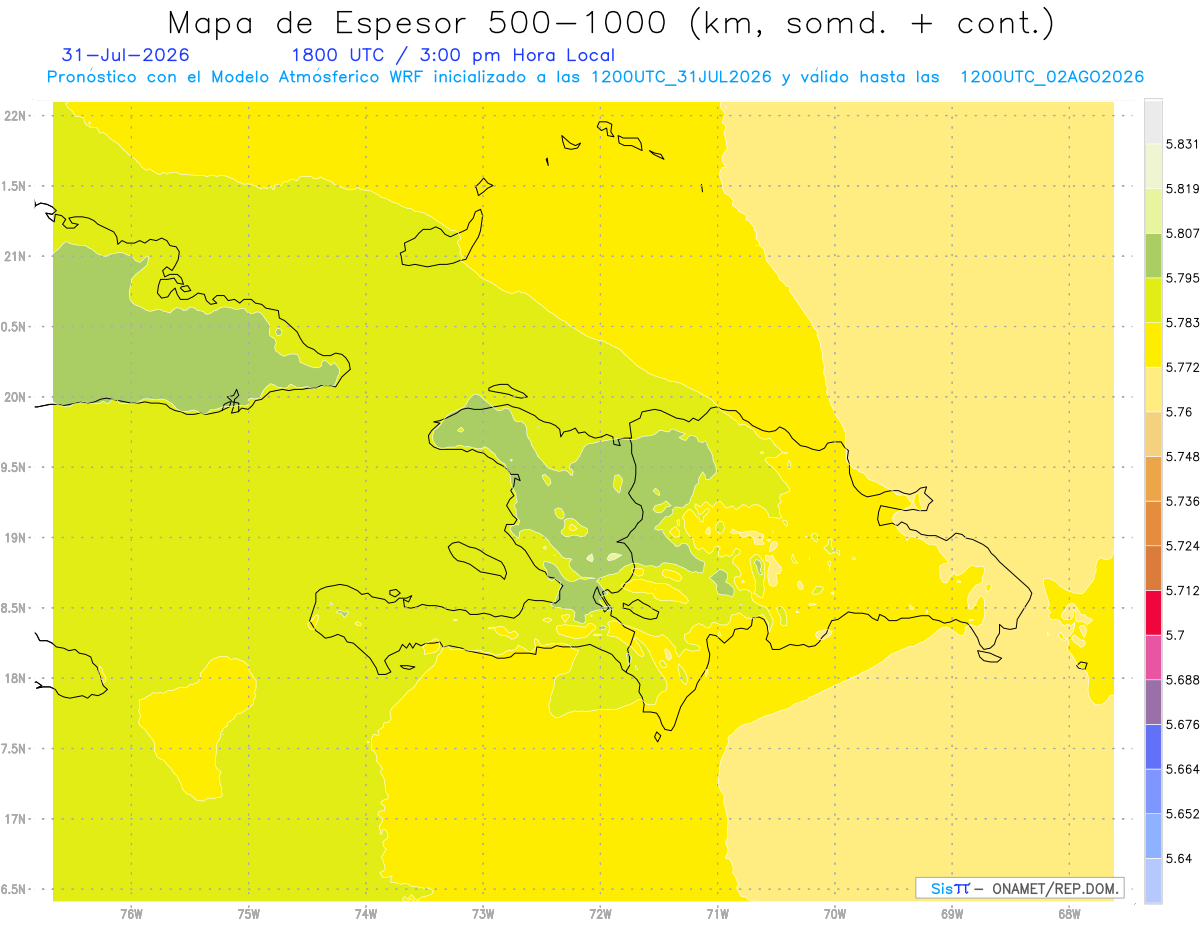Click the longitude axis label 68W
The image size is (1200, 927).
pyautogui.click(x=1068, y=913)
